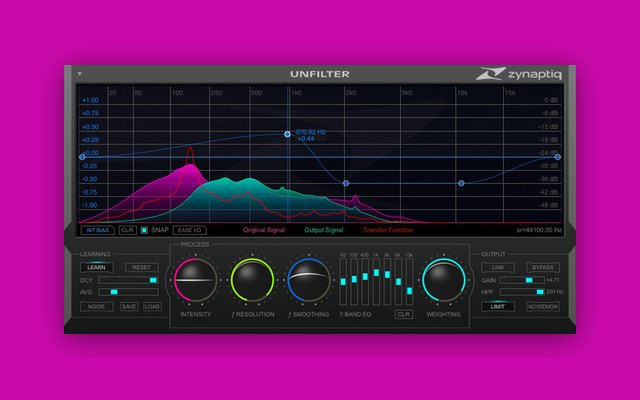Adjust the DCY slider
640x400 pixels.
[x=128, y=280]
